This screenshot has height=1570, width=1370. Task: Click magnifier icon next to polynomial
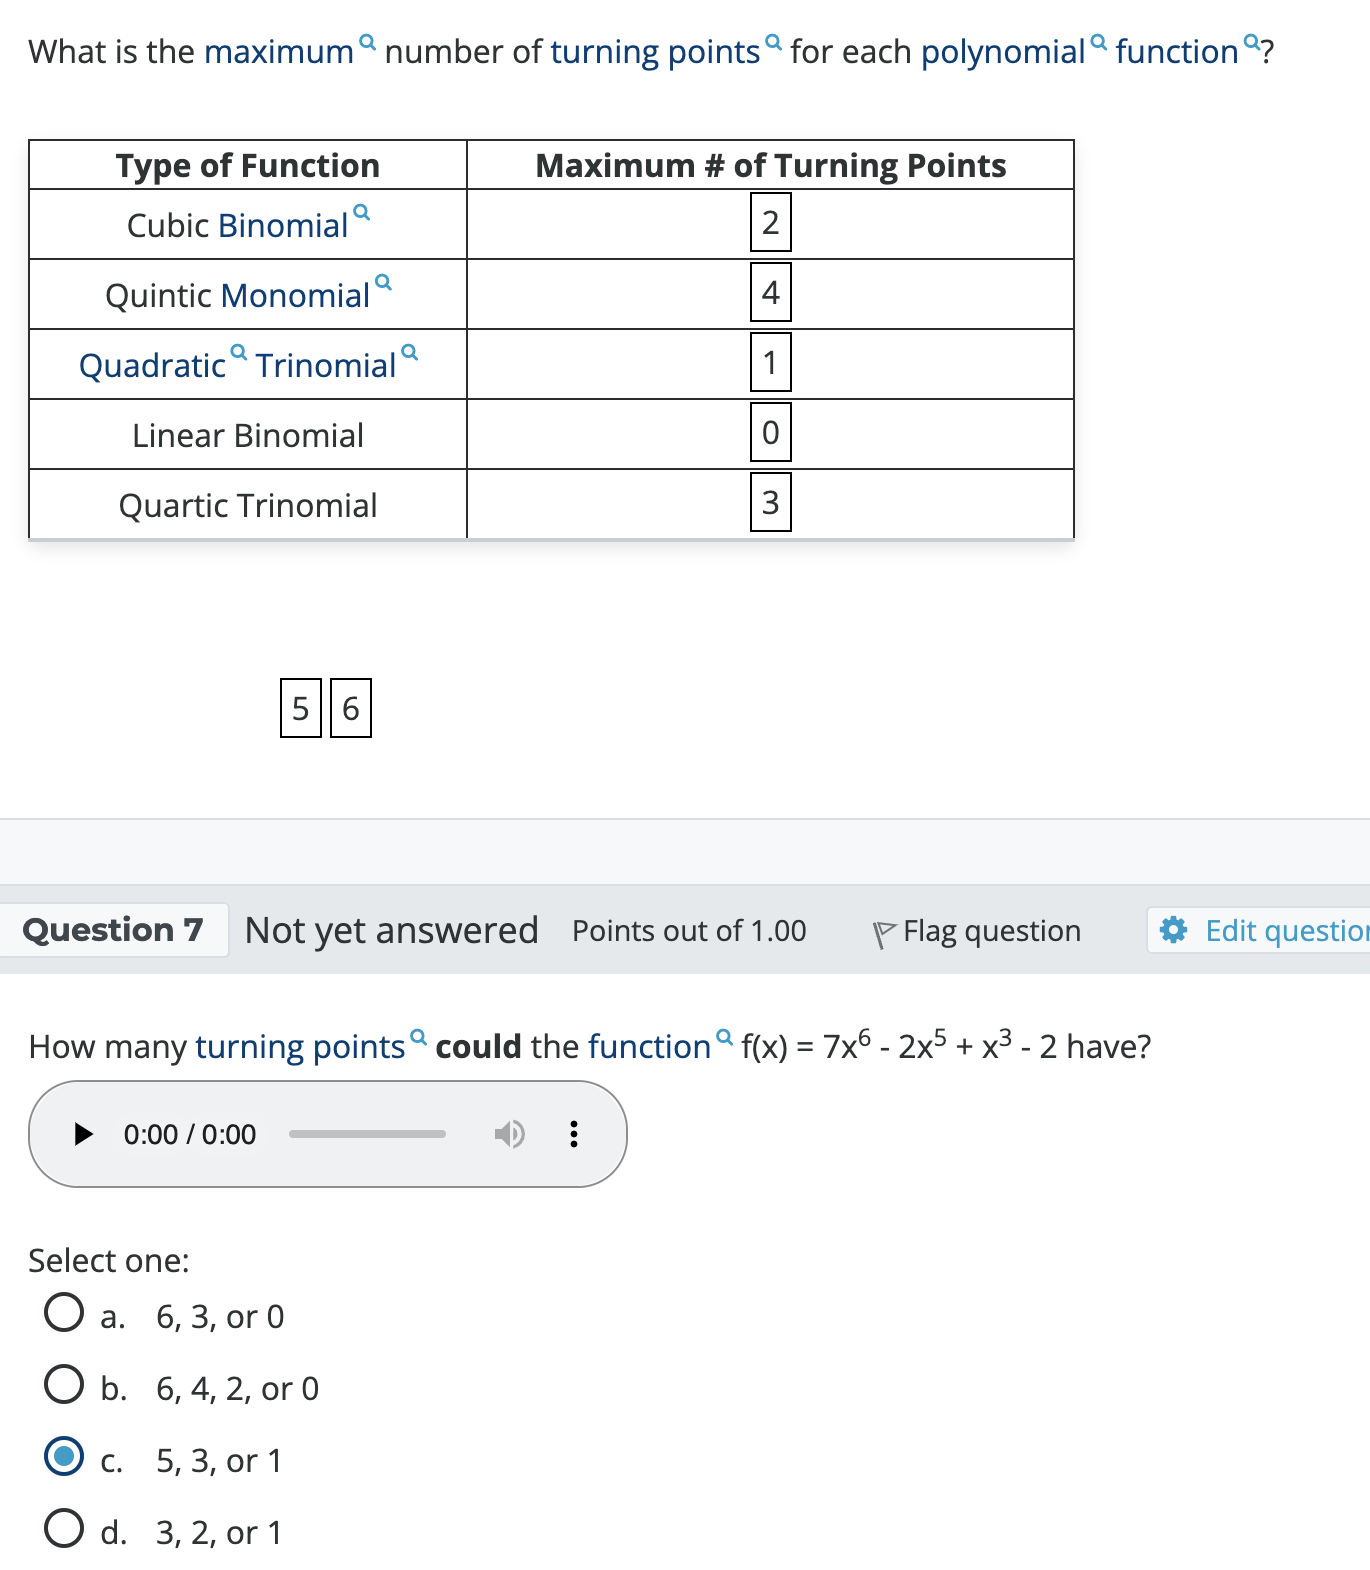1099,42
